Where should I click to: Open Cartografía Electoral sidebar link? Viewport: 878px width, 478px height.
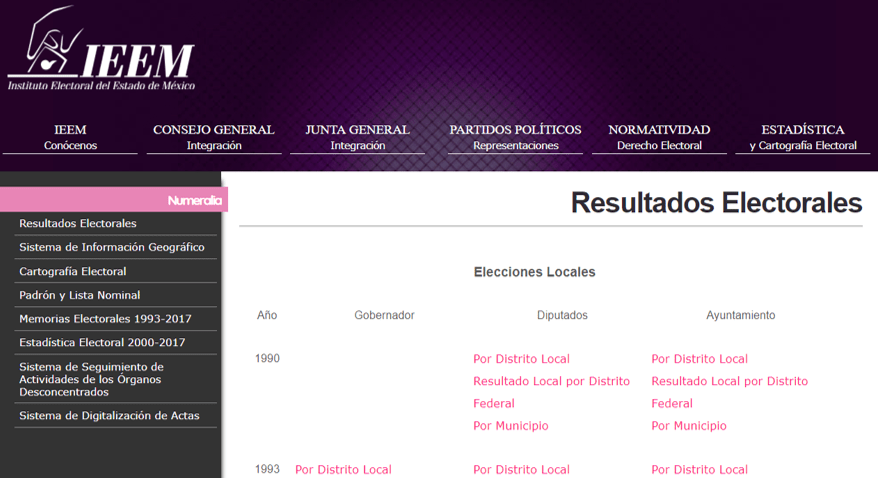click(73, 272)
